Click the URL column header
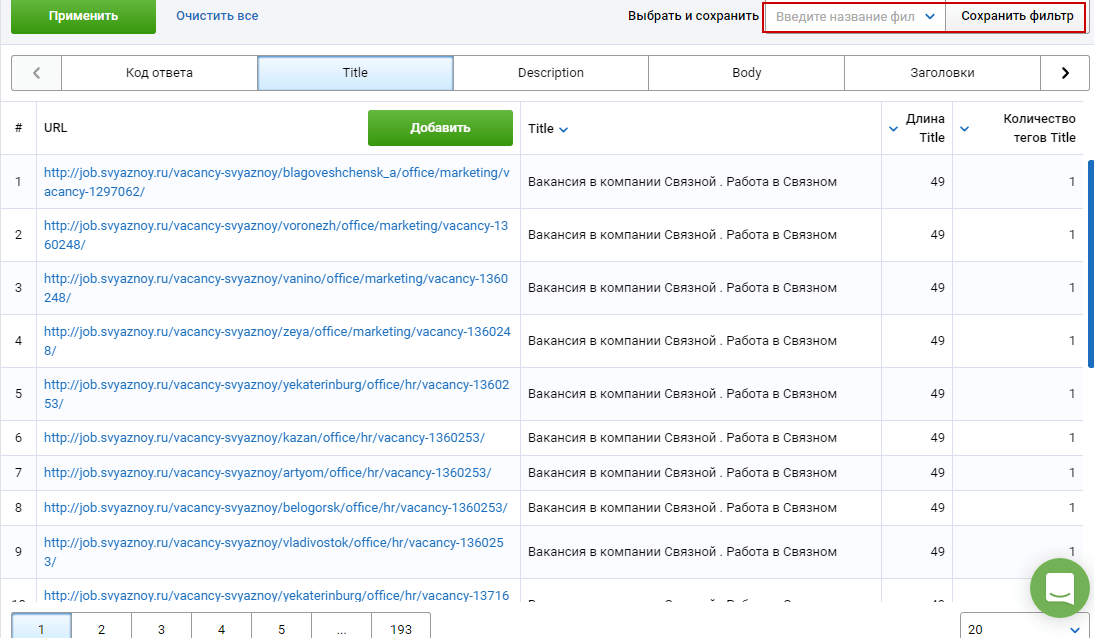The image size is (1094, 638). point(56,128)
